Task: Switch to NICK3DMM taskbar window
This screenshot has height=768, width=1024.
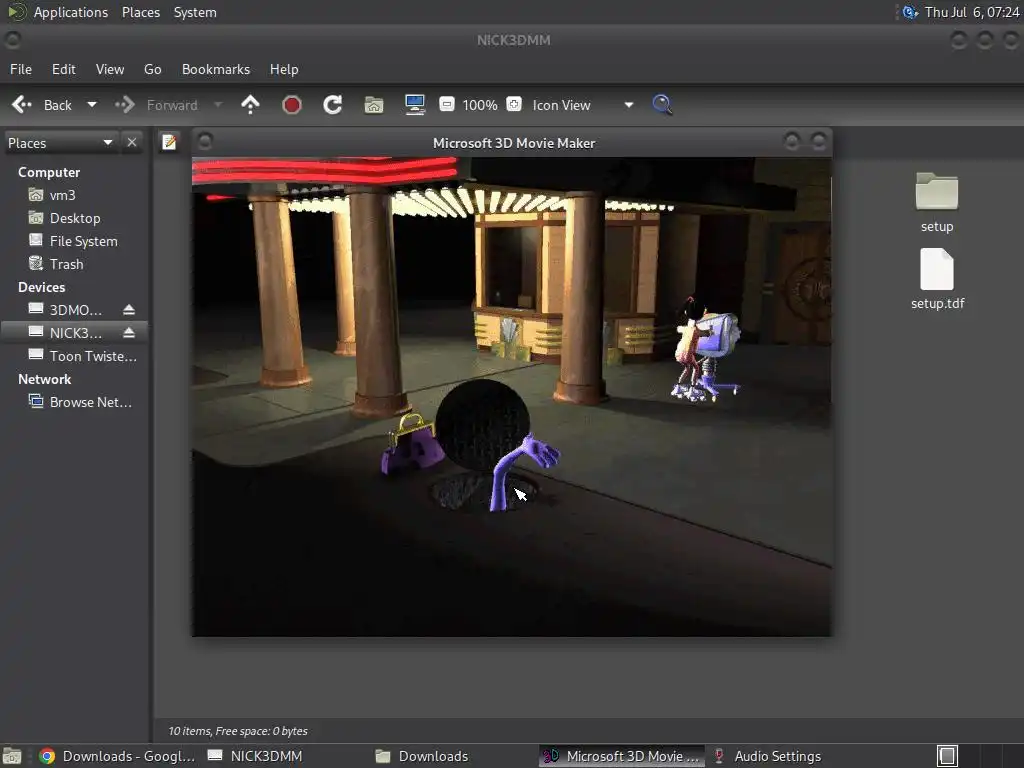Action: tap(255, 756)
